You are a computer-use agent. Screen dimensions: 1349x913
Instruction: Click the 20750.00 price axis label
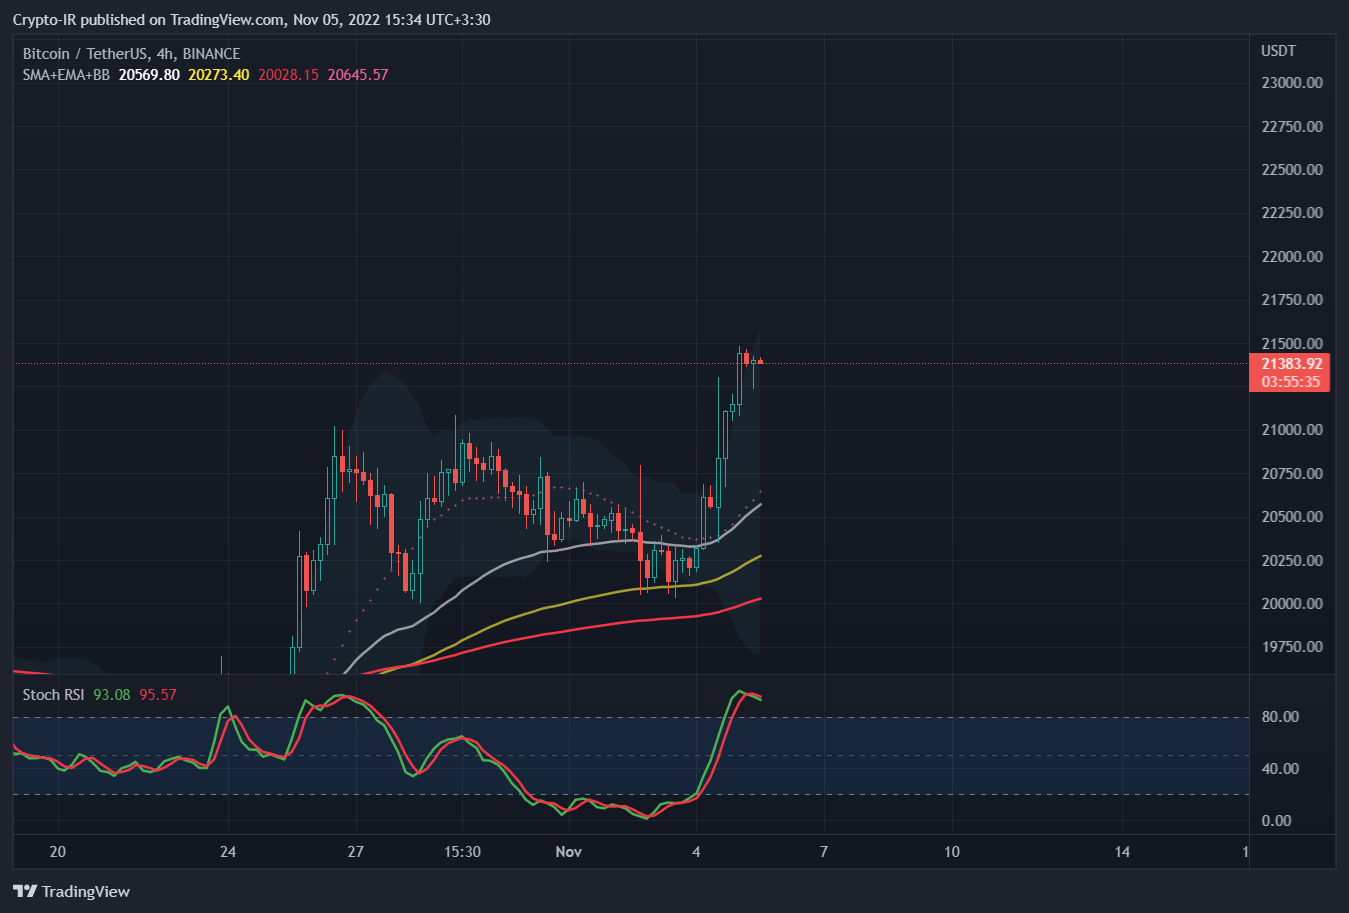1292,474
